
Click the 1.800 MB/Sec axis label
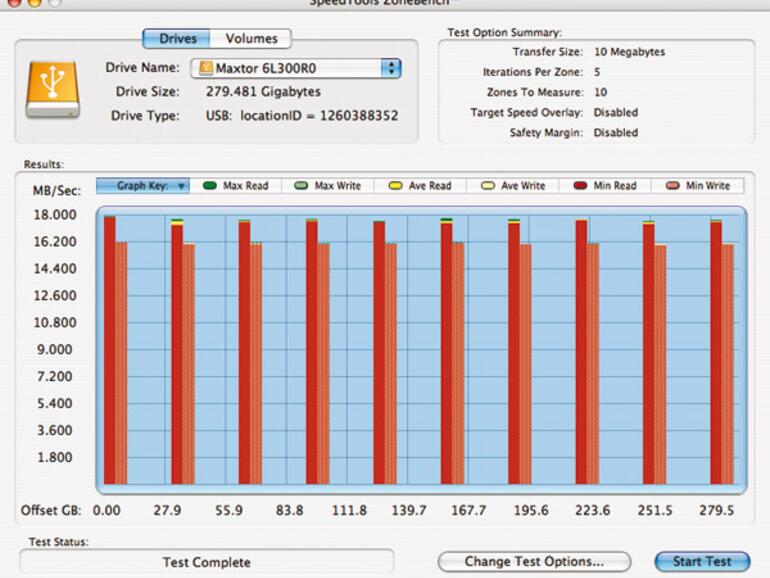tap(55, 457)
